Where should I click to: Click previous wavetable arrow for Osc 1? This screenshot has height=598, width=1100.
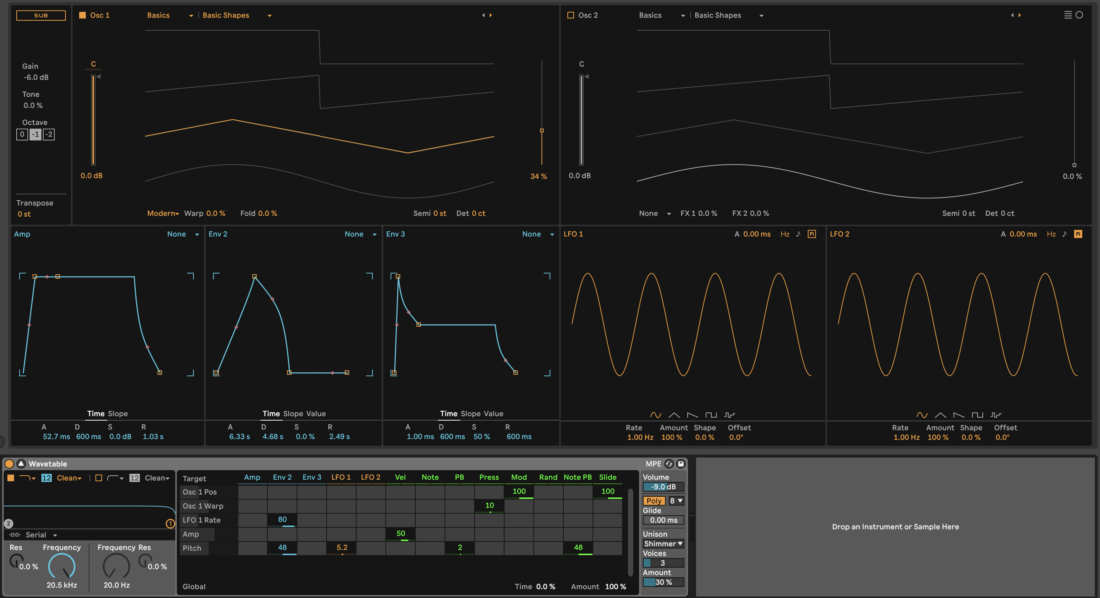(x=483, y=15)
